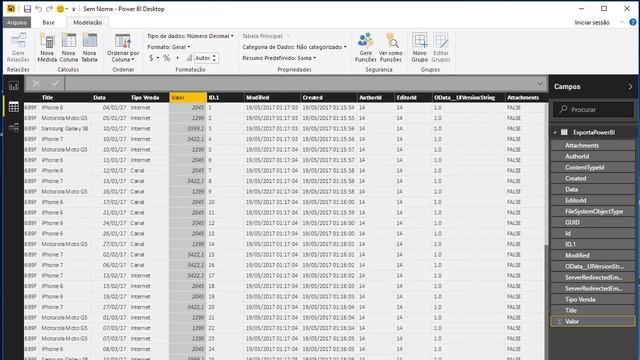The image size is (640, 360).
Task: Select Attachments column header
Action: pos(524,98)
